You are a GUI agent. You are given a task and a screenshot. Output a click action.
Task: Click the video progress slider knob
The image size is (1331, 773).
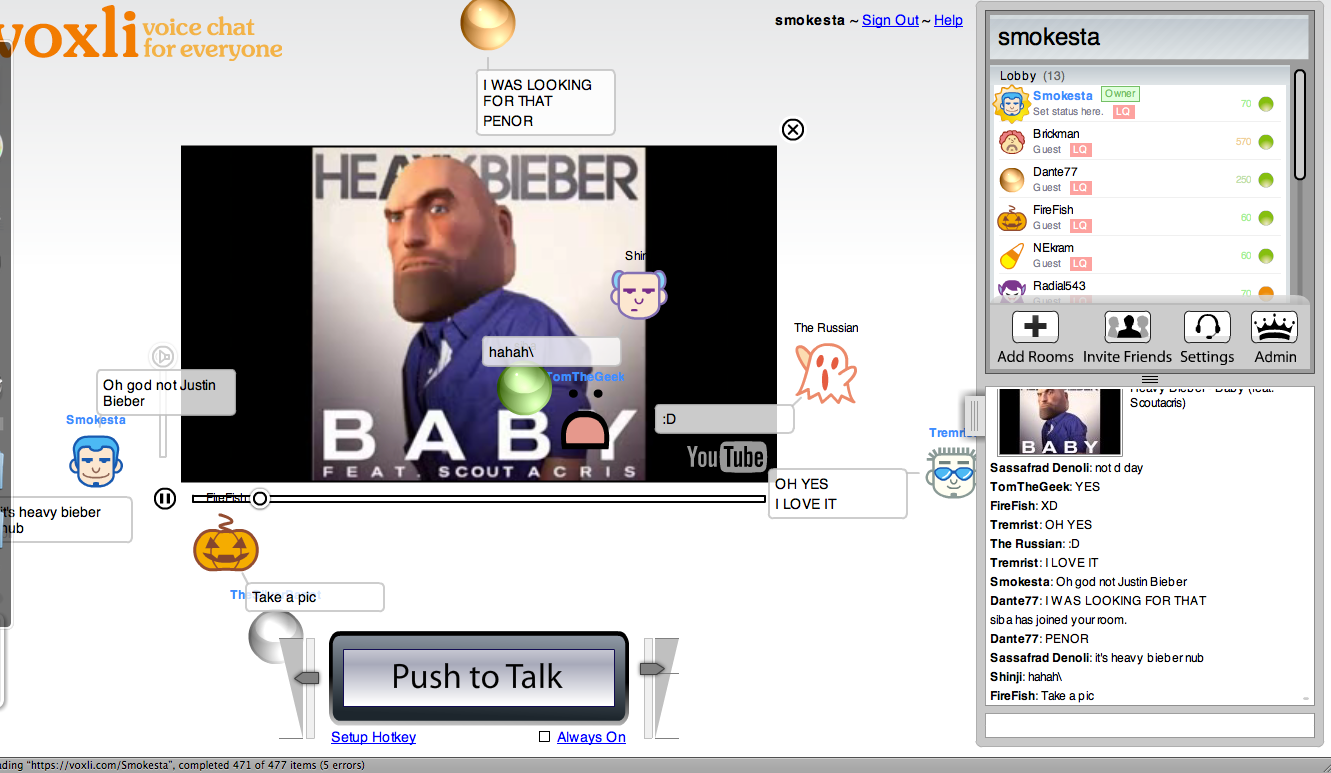coord(259,498)
